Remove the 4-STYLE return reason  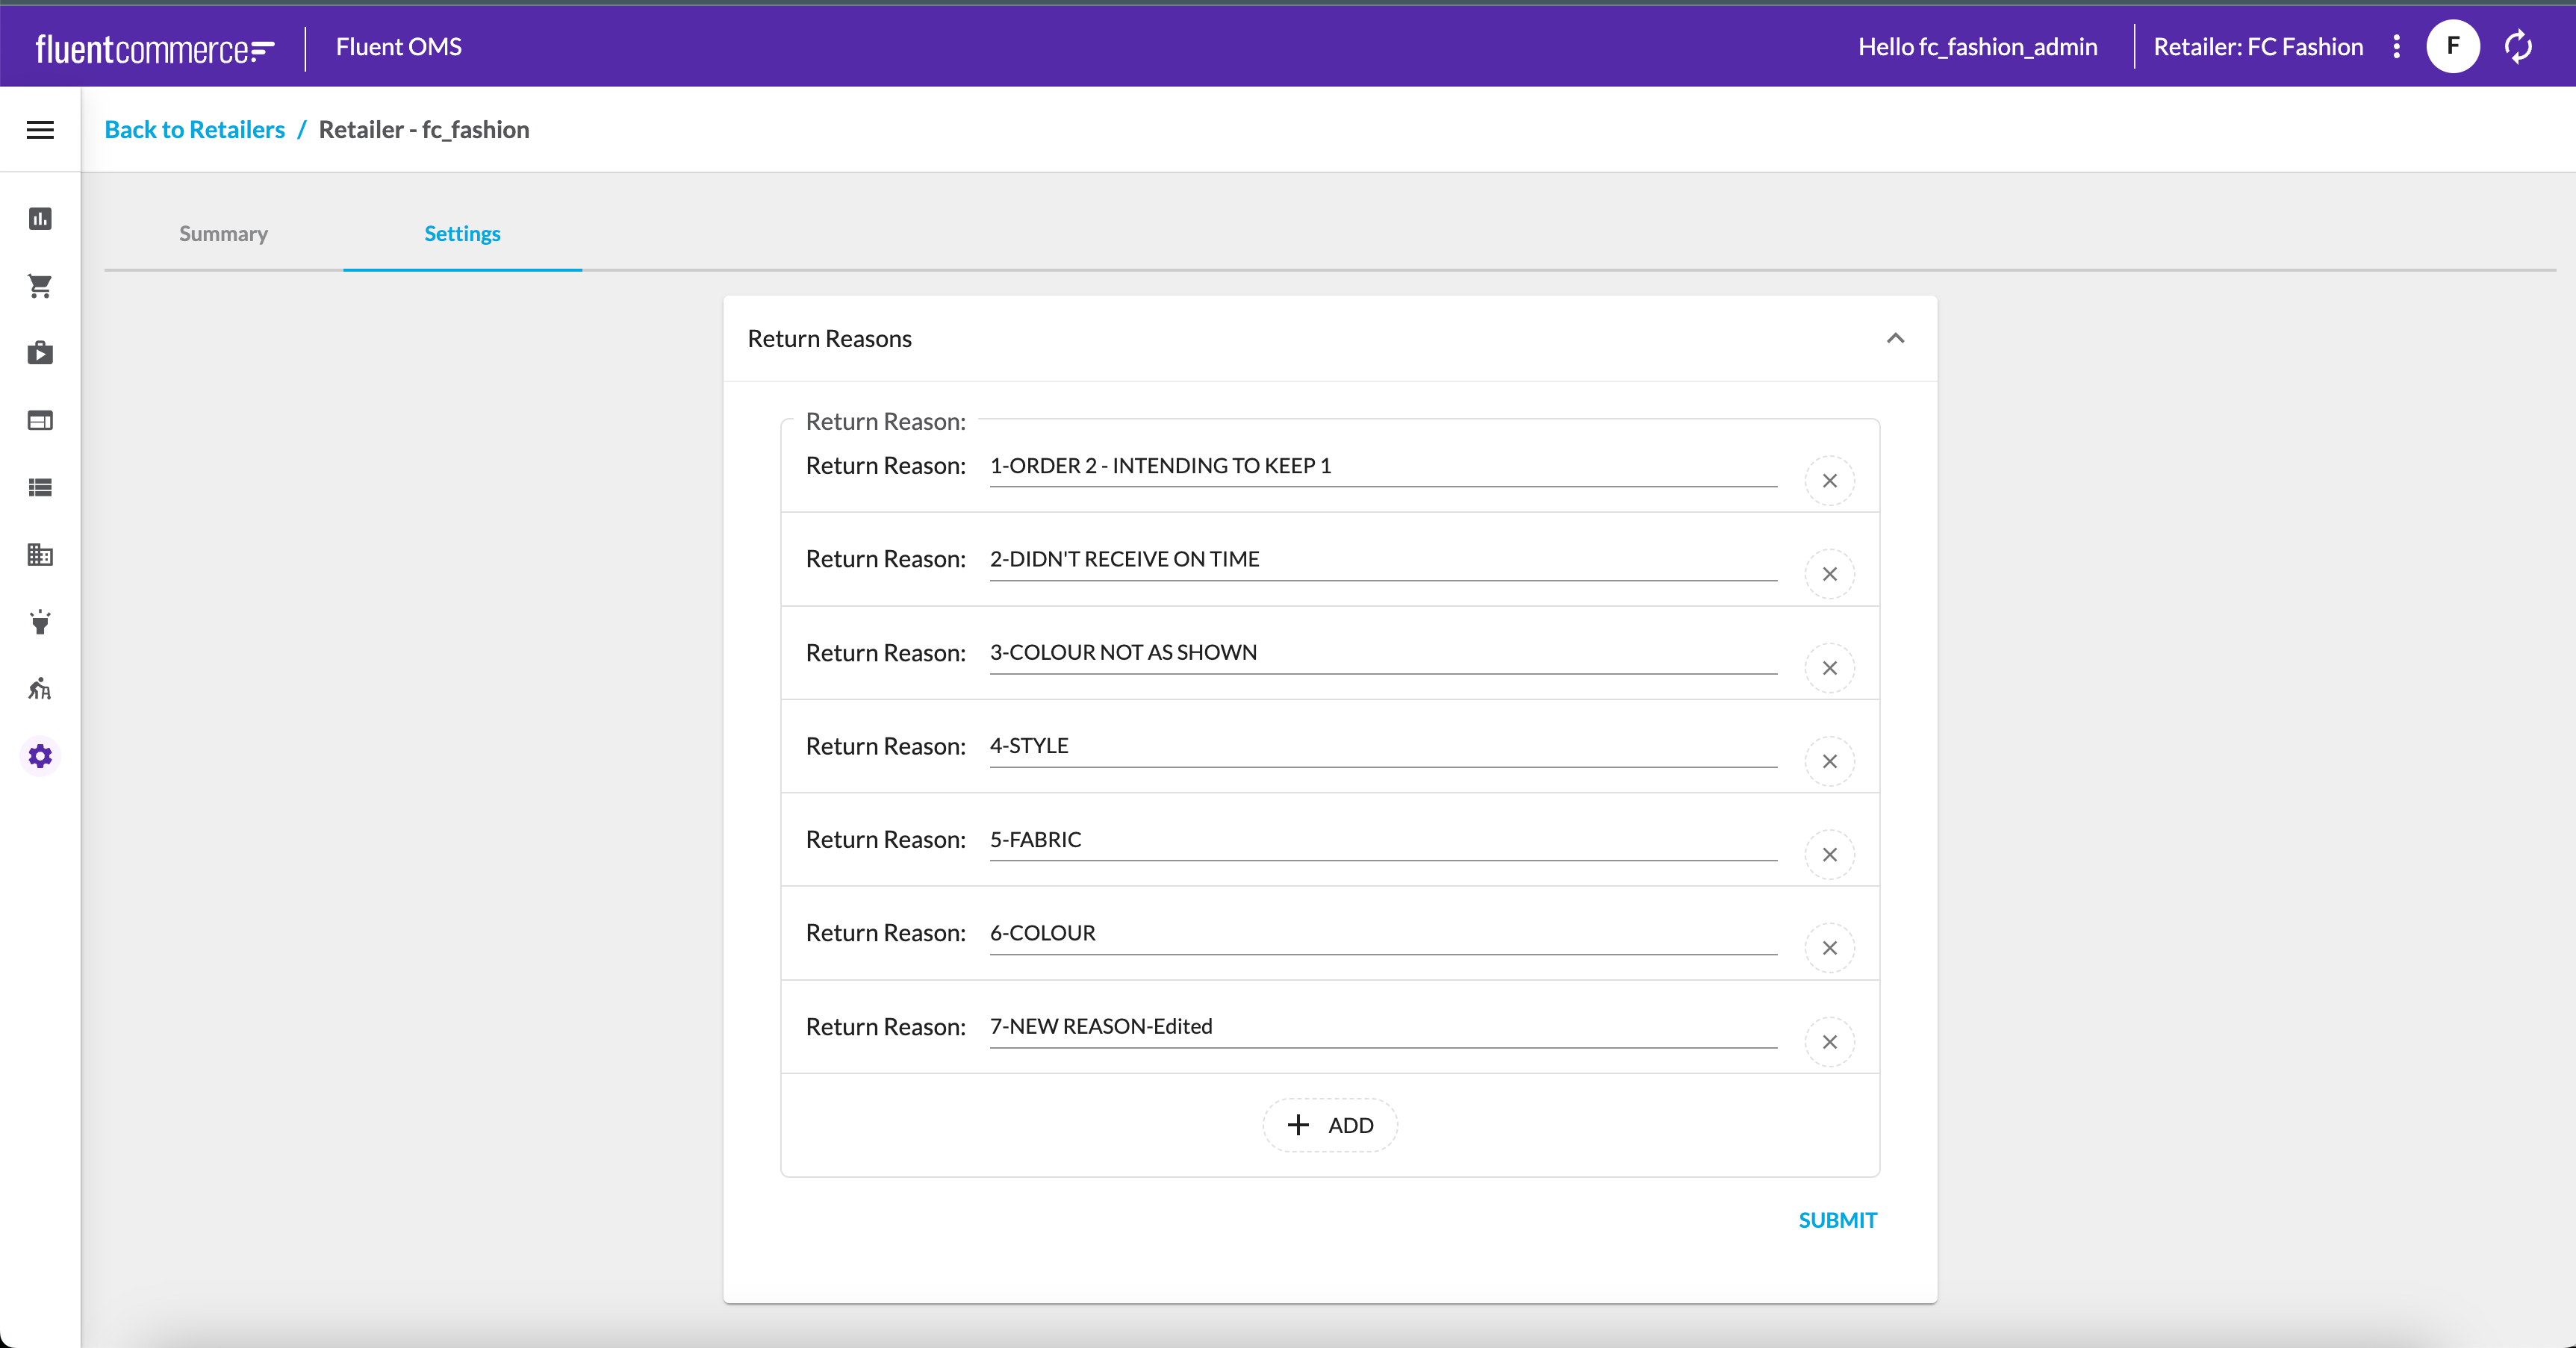(x=1829, y=762)
